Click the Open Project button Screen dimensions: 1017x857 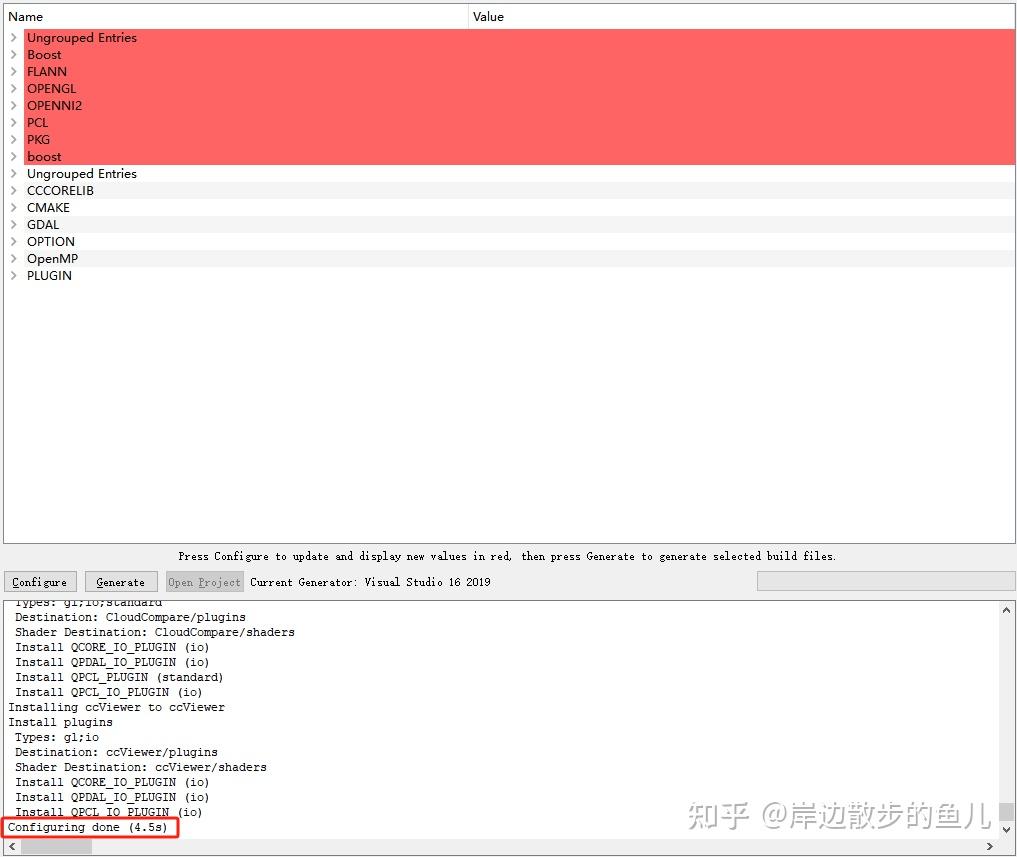204,582
